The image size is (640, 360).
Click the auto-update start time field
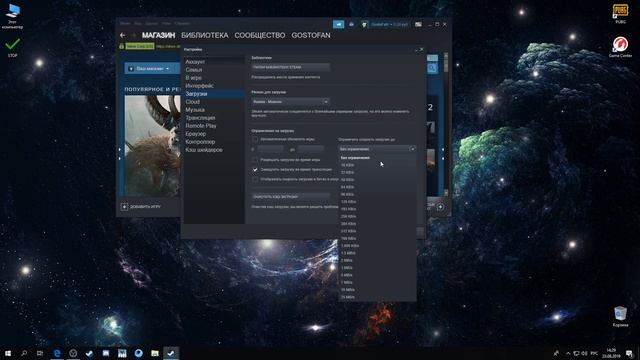tap(270, 149)
